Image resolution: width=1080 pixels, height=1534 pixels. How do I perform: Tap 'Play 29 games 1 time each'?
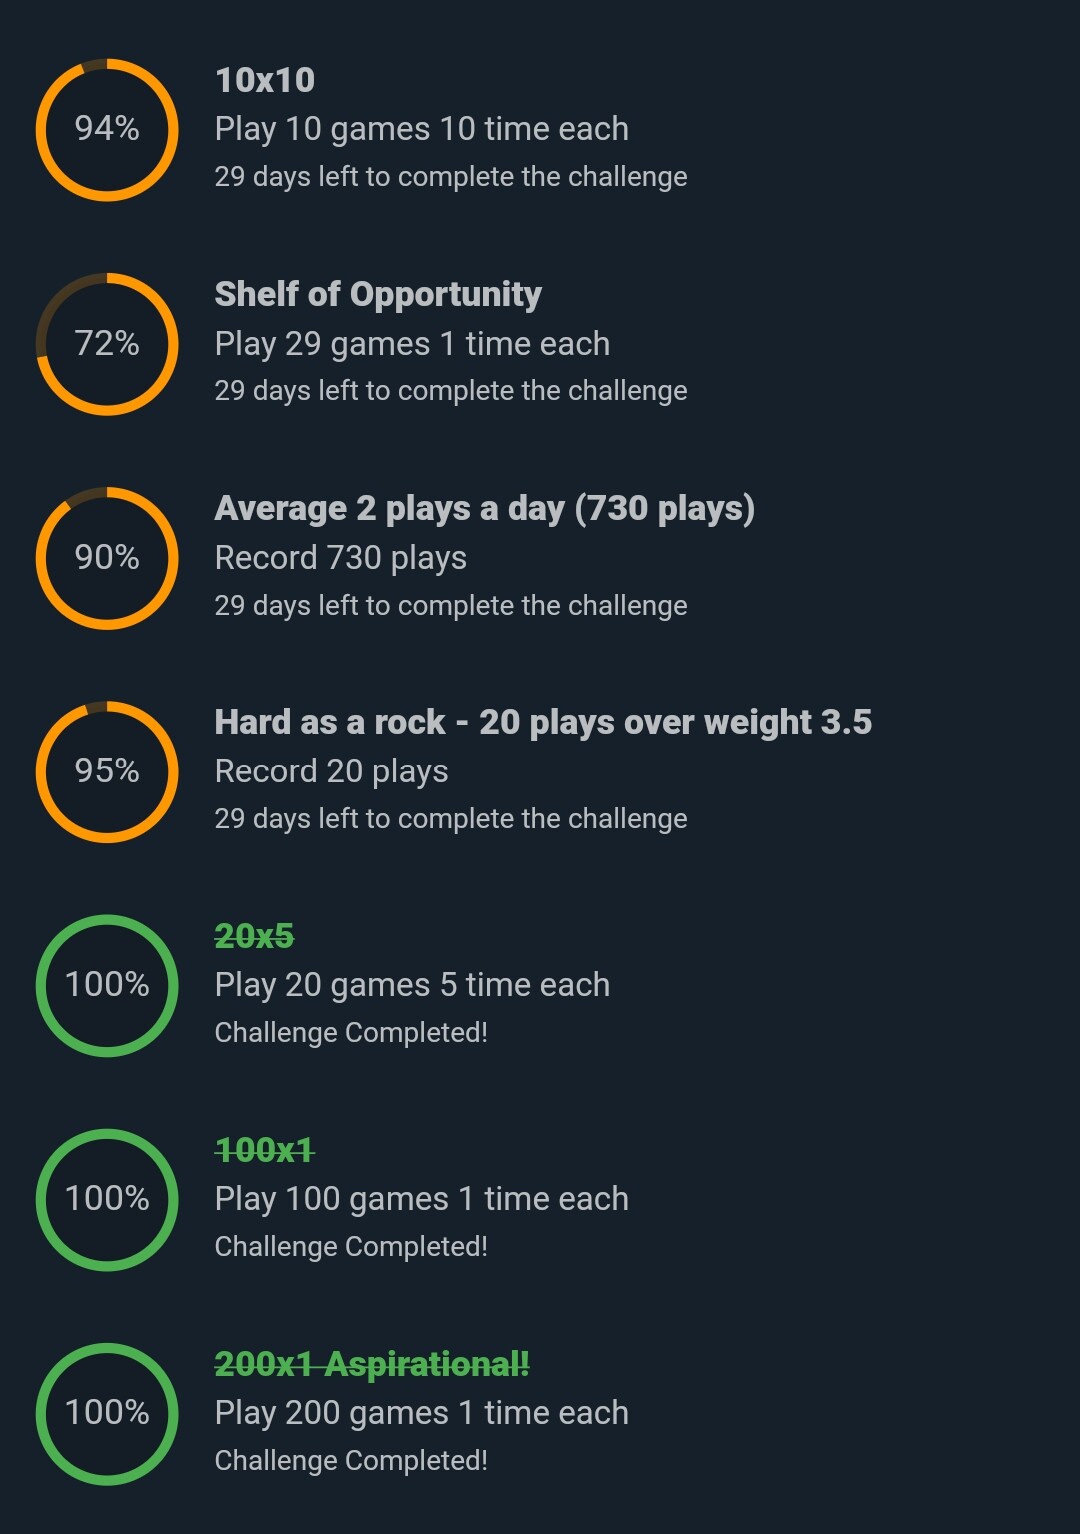coord(412,344)
